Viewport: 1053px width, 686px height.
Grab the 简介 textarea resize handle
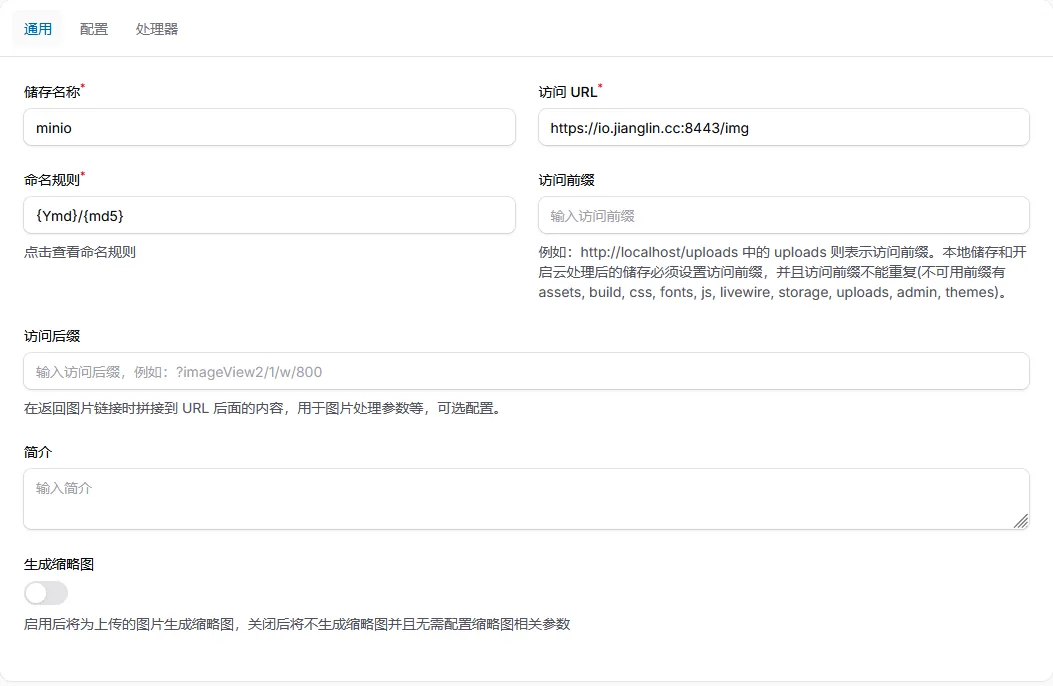pos(1020,521)
